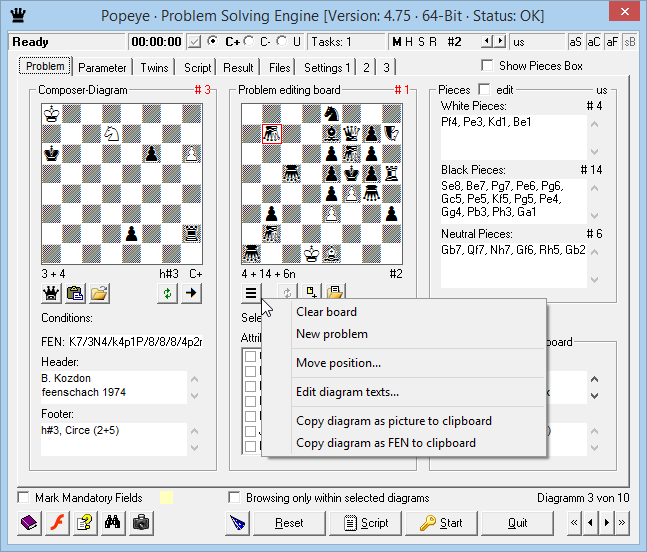This screenshot has width=647, height=552.
Task: Click the up arrow of the White Pieces list
Action: tap(595, 124)
